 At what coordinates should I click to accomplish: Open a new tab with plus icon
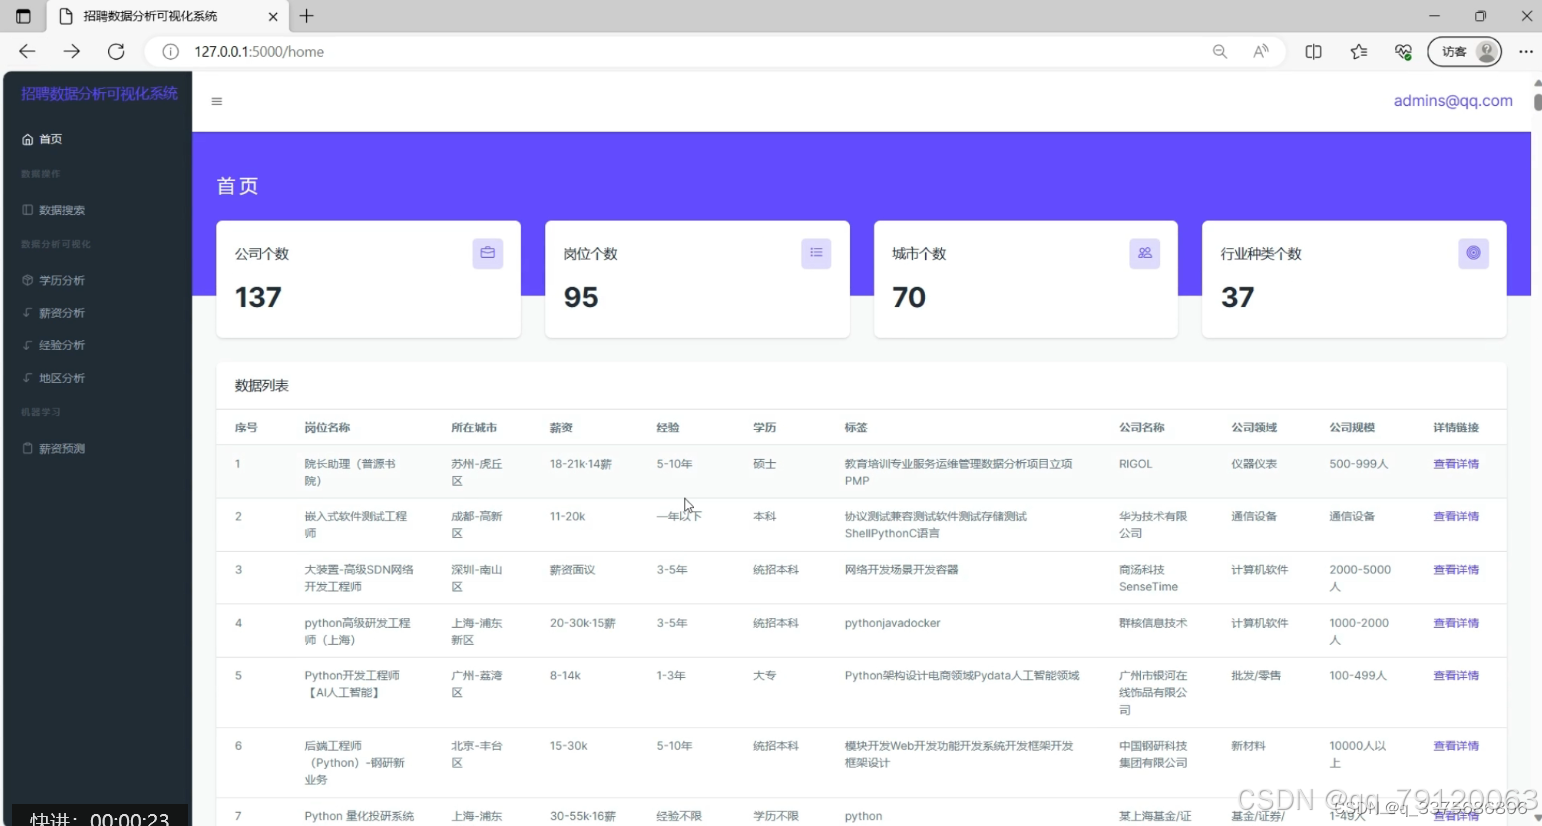pyautogui.click(x=307, y=16)
